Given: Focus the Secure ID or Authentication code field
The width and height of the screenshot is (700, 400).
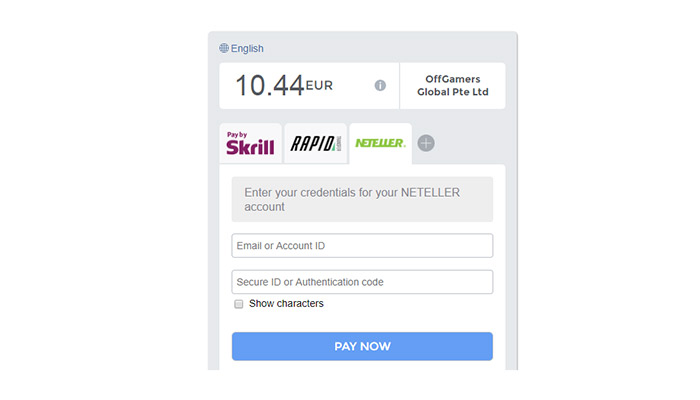Looking at the screenshot, I should pyautogui.click(x=362, y=282).
